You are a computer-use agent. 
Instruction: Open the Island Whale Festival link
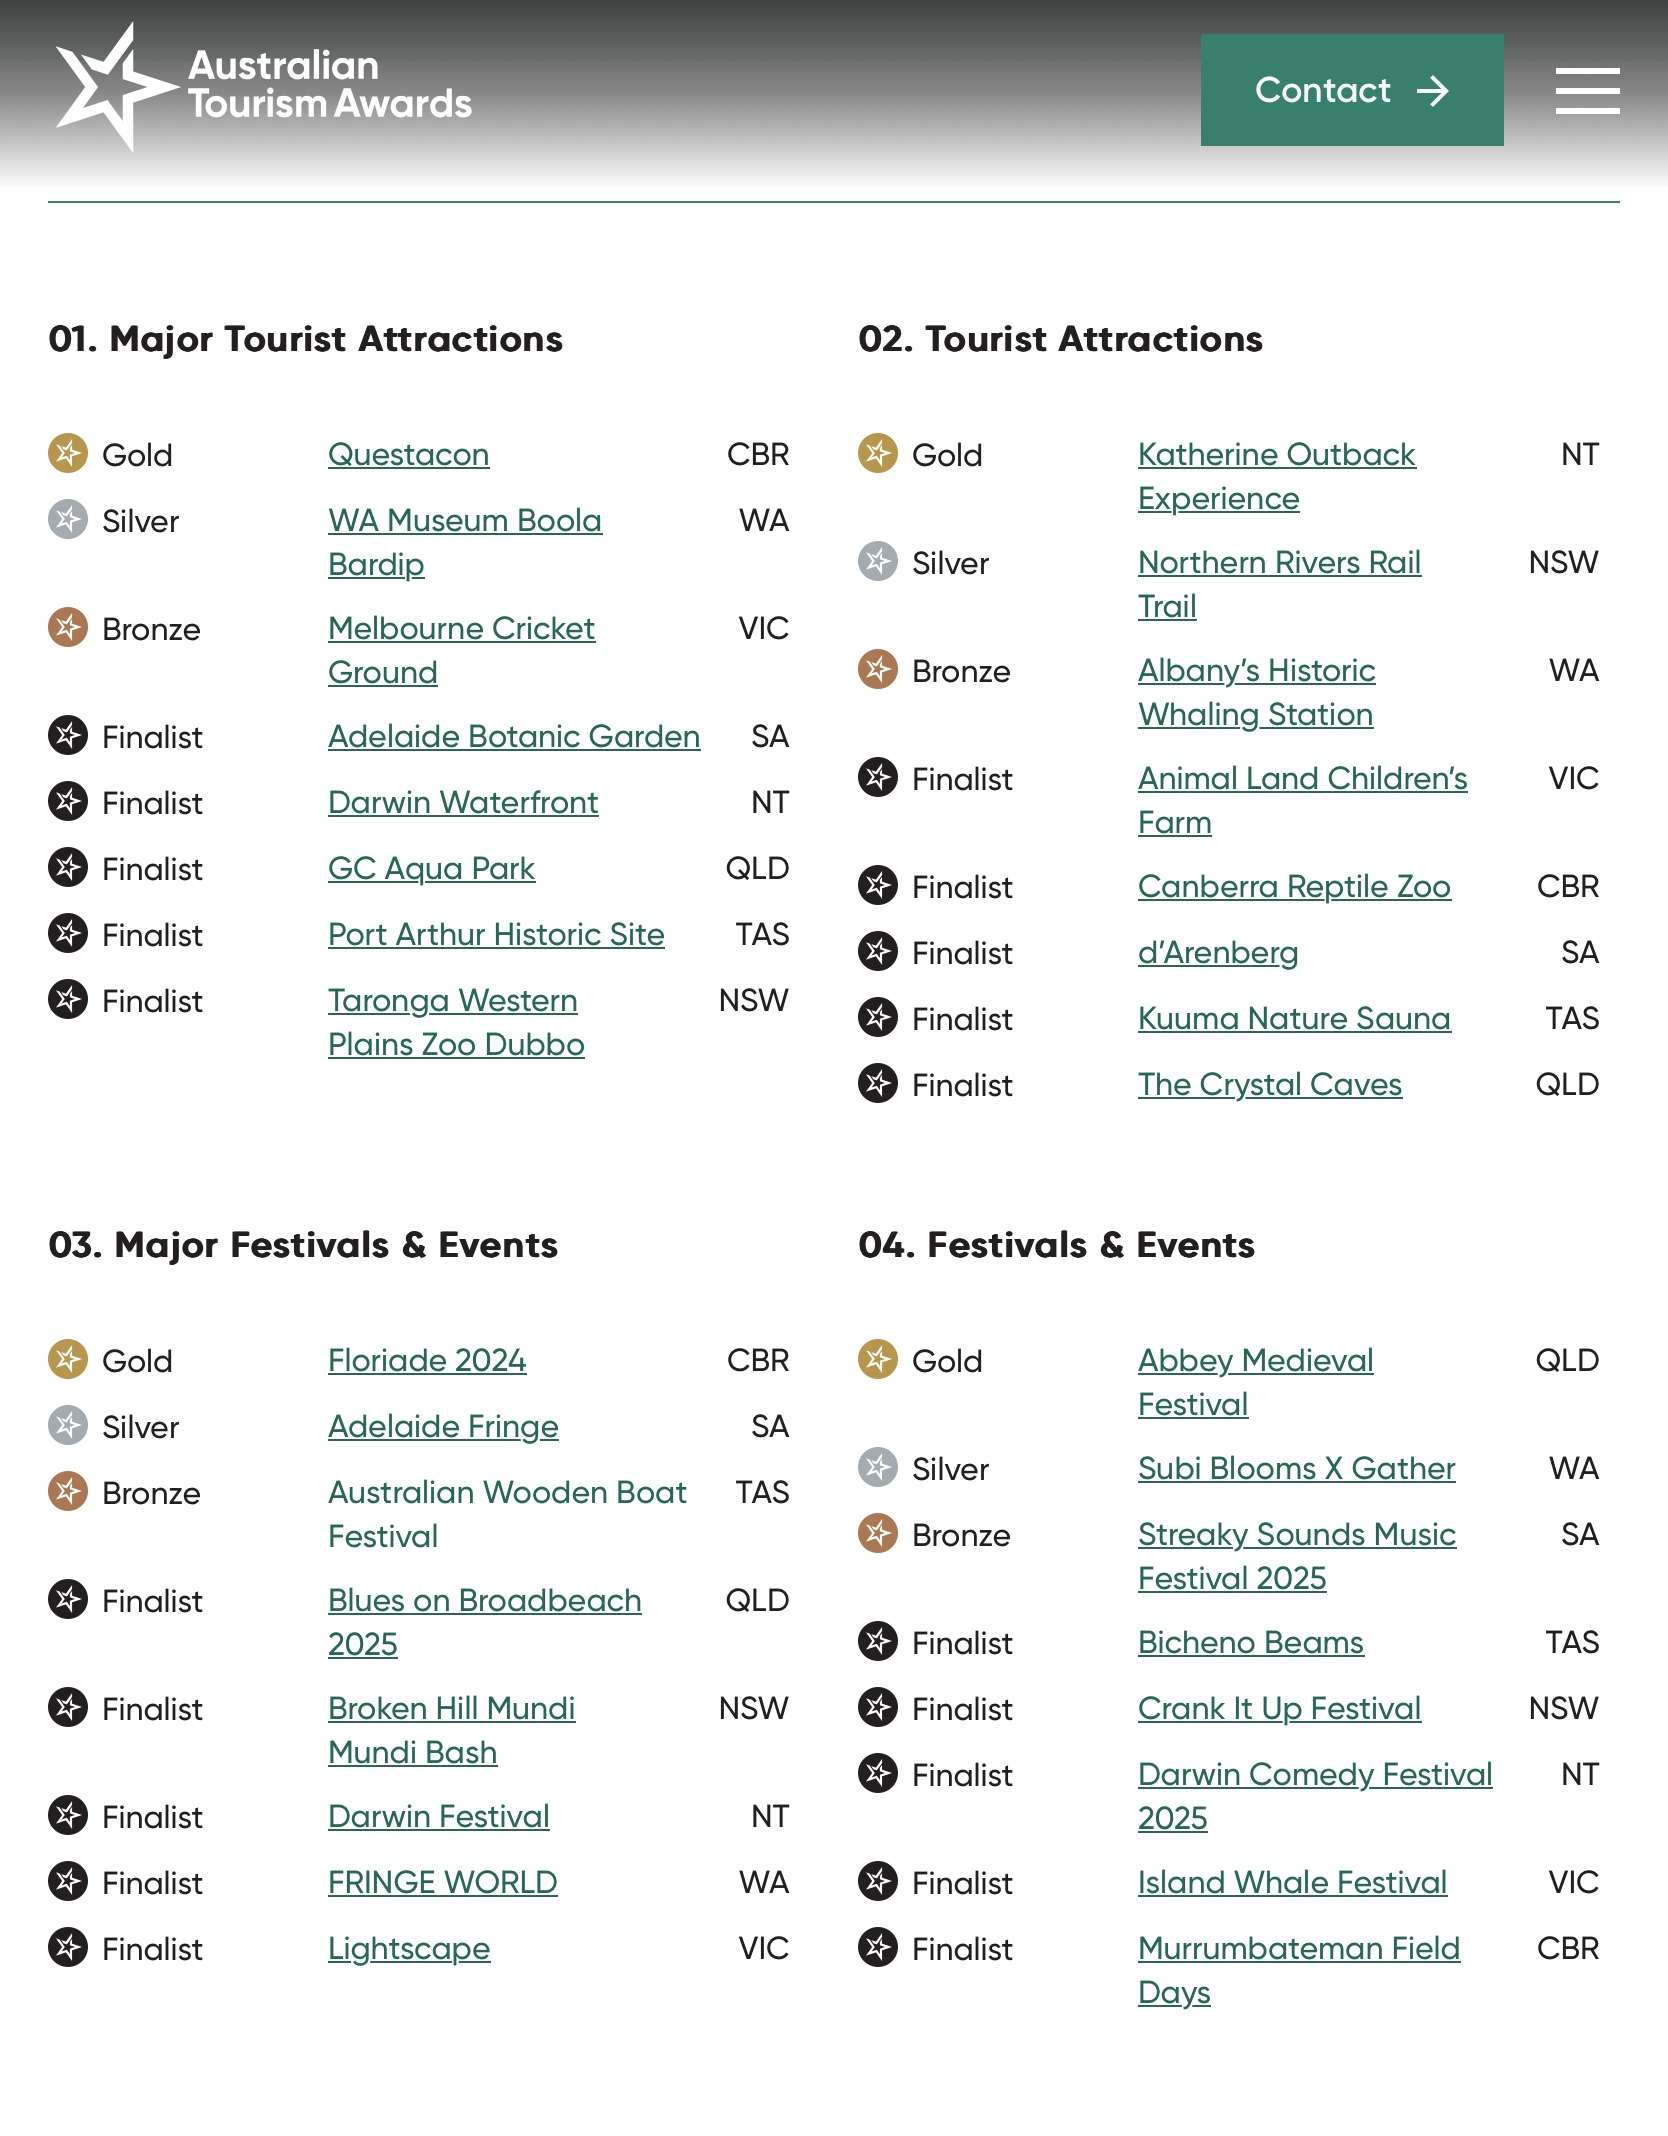1292,1883
